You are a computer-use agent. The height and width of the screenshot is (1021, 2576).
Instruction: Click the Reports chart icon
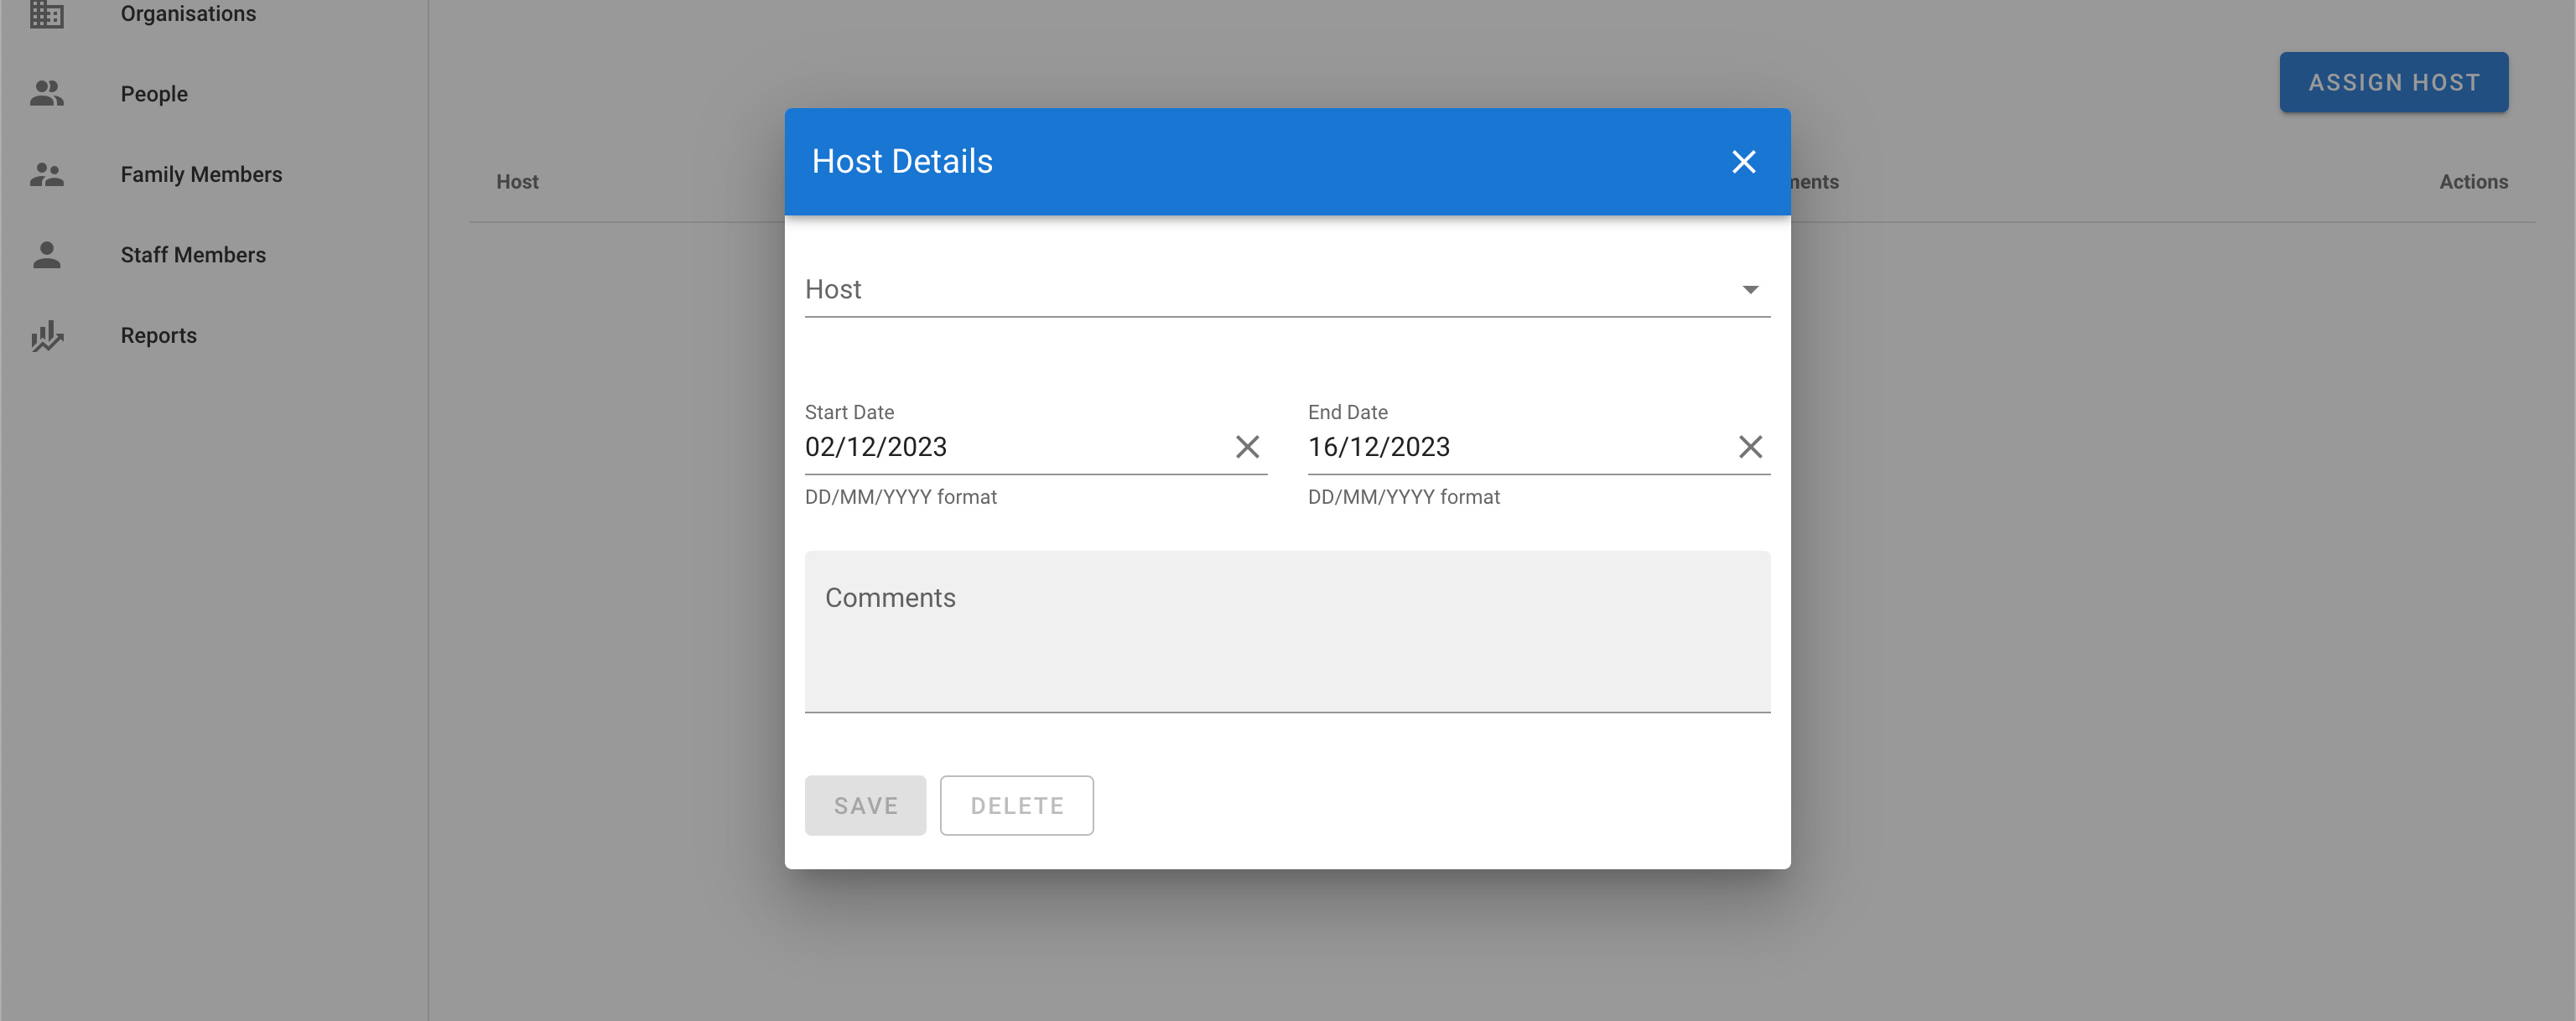click(46, 336)
